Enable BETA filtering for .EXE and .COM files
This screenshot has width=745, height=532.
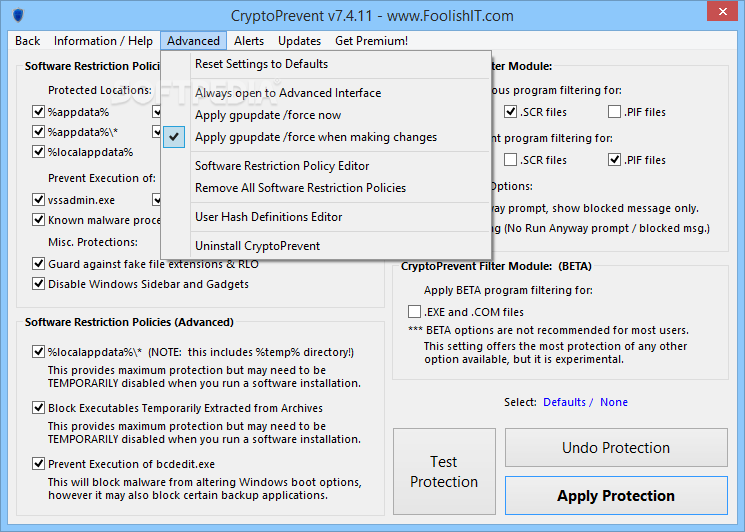[x=414, y=312]
